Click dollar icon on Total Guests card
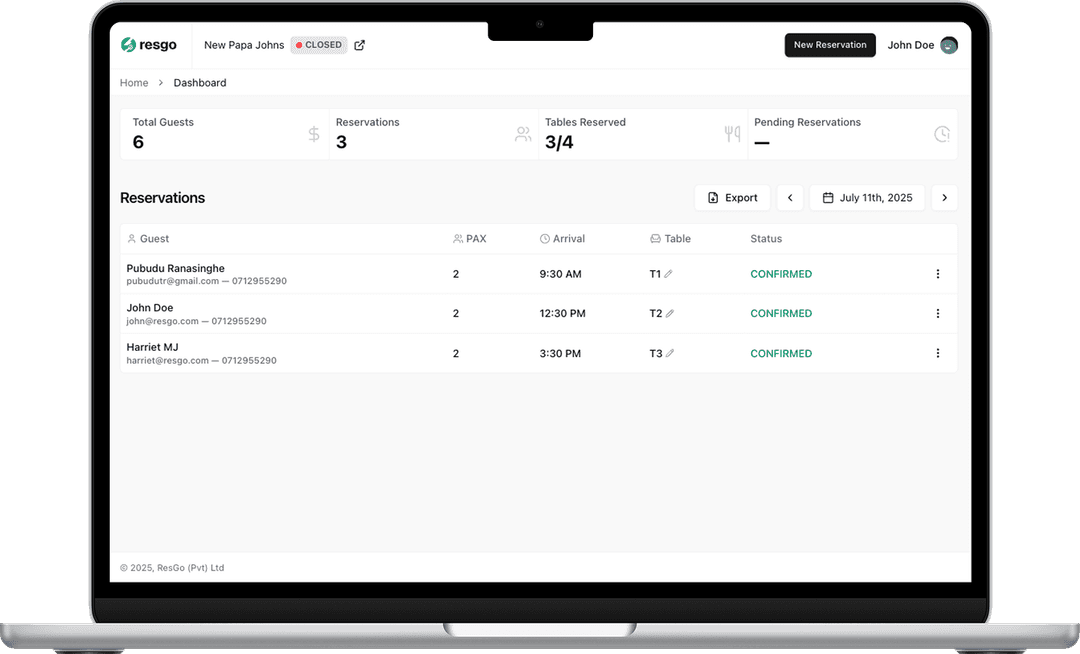Screen dimensions: 1080x654 (x=314, y=134)
